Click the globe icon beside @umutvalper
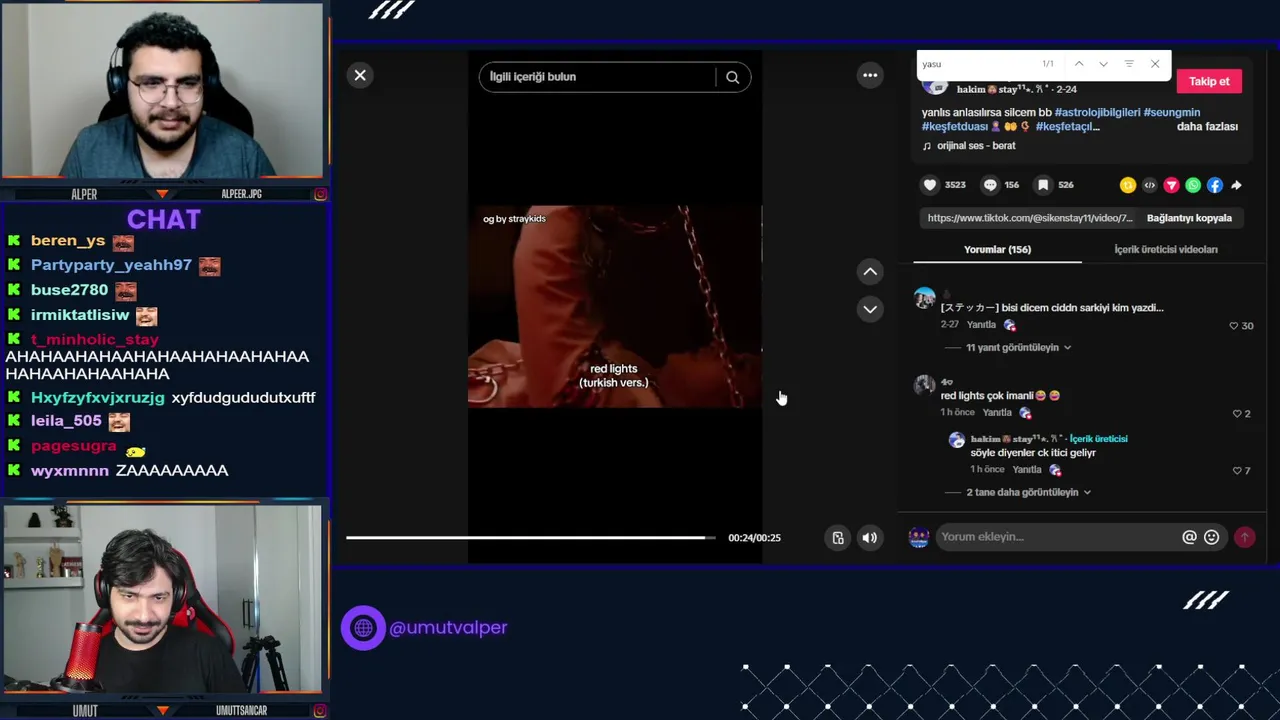 [x=363, y=628]
